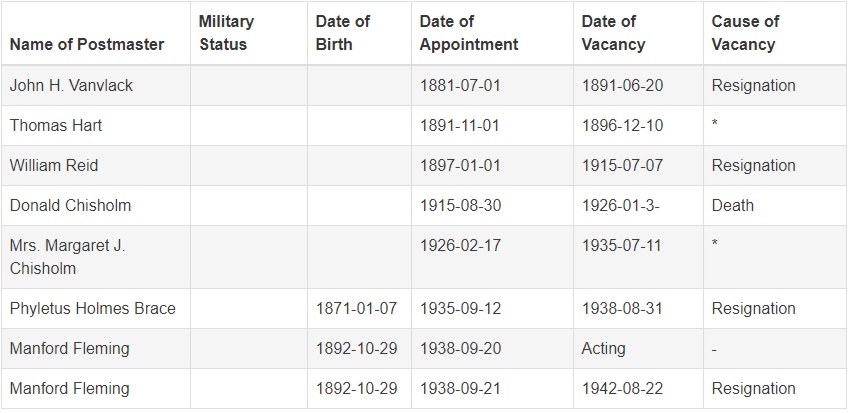Select the William Reid name cell
Screen dimensions: 851x413
54,166
